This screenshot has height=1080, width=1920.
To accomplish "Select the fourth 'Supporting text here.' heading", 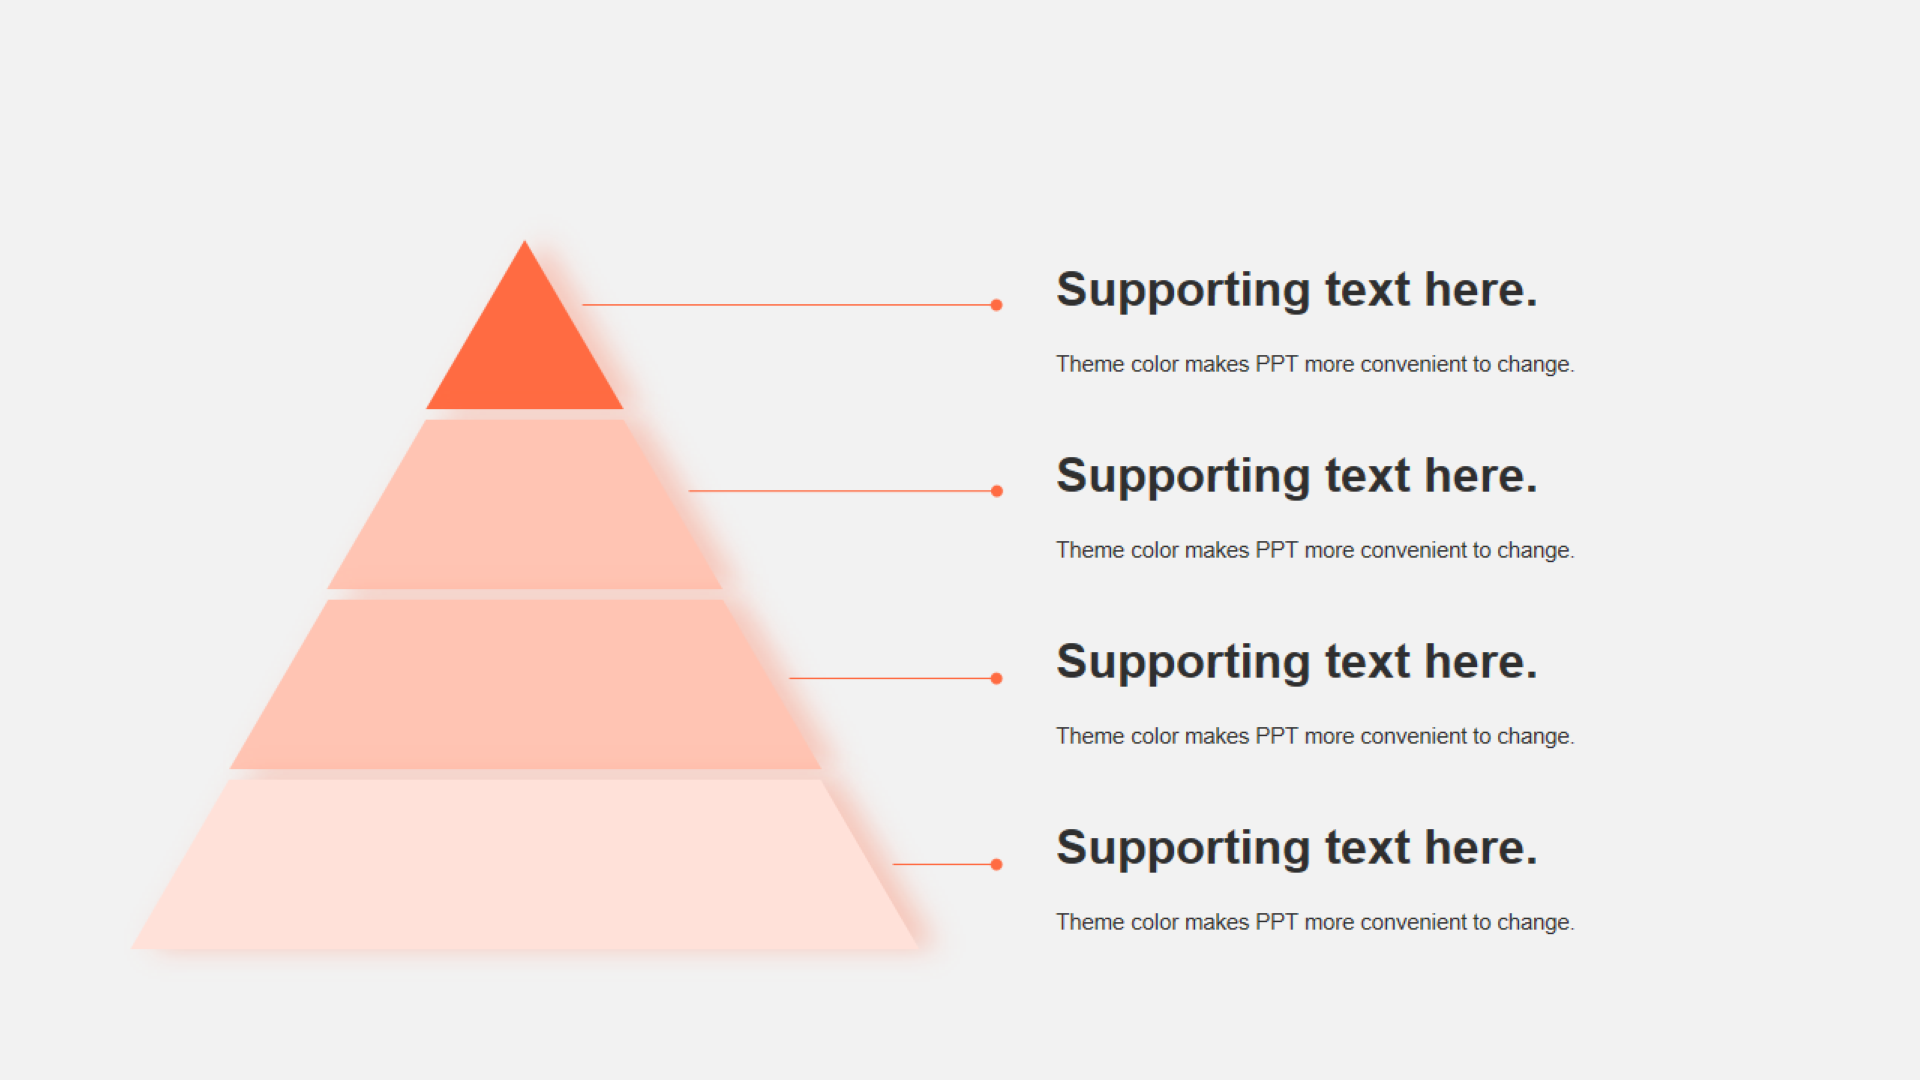I will coord(1297,848).
